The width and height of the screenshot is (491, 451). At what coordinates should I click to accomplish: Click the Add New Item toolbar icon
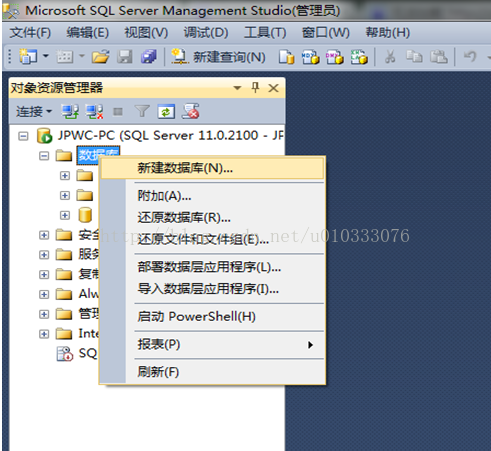pos(65,56)
